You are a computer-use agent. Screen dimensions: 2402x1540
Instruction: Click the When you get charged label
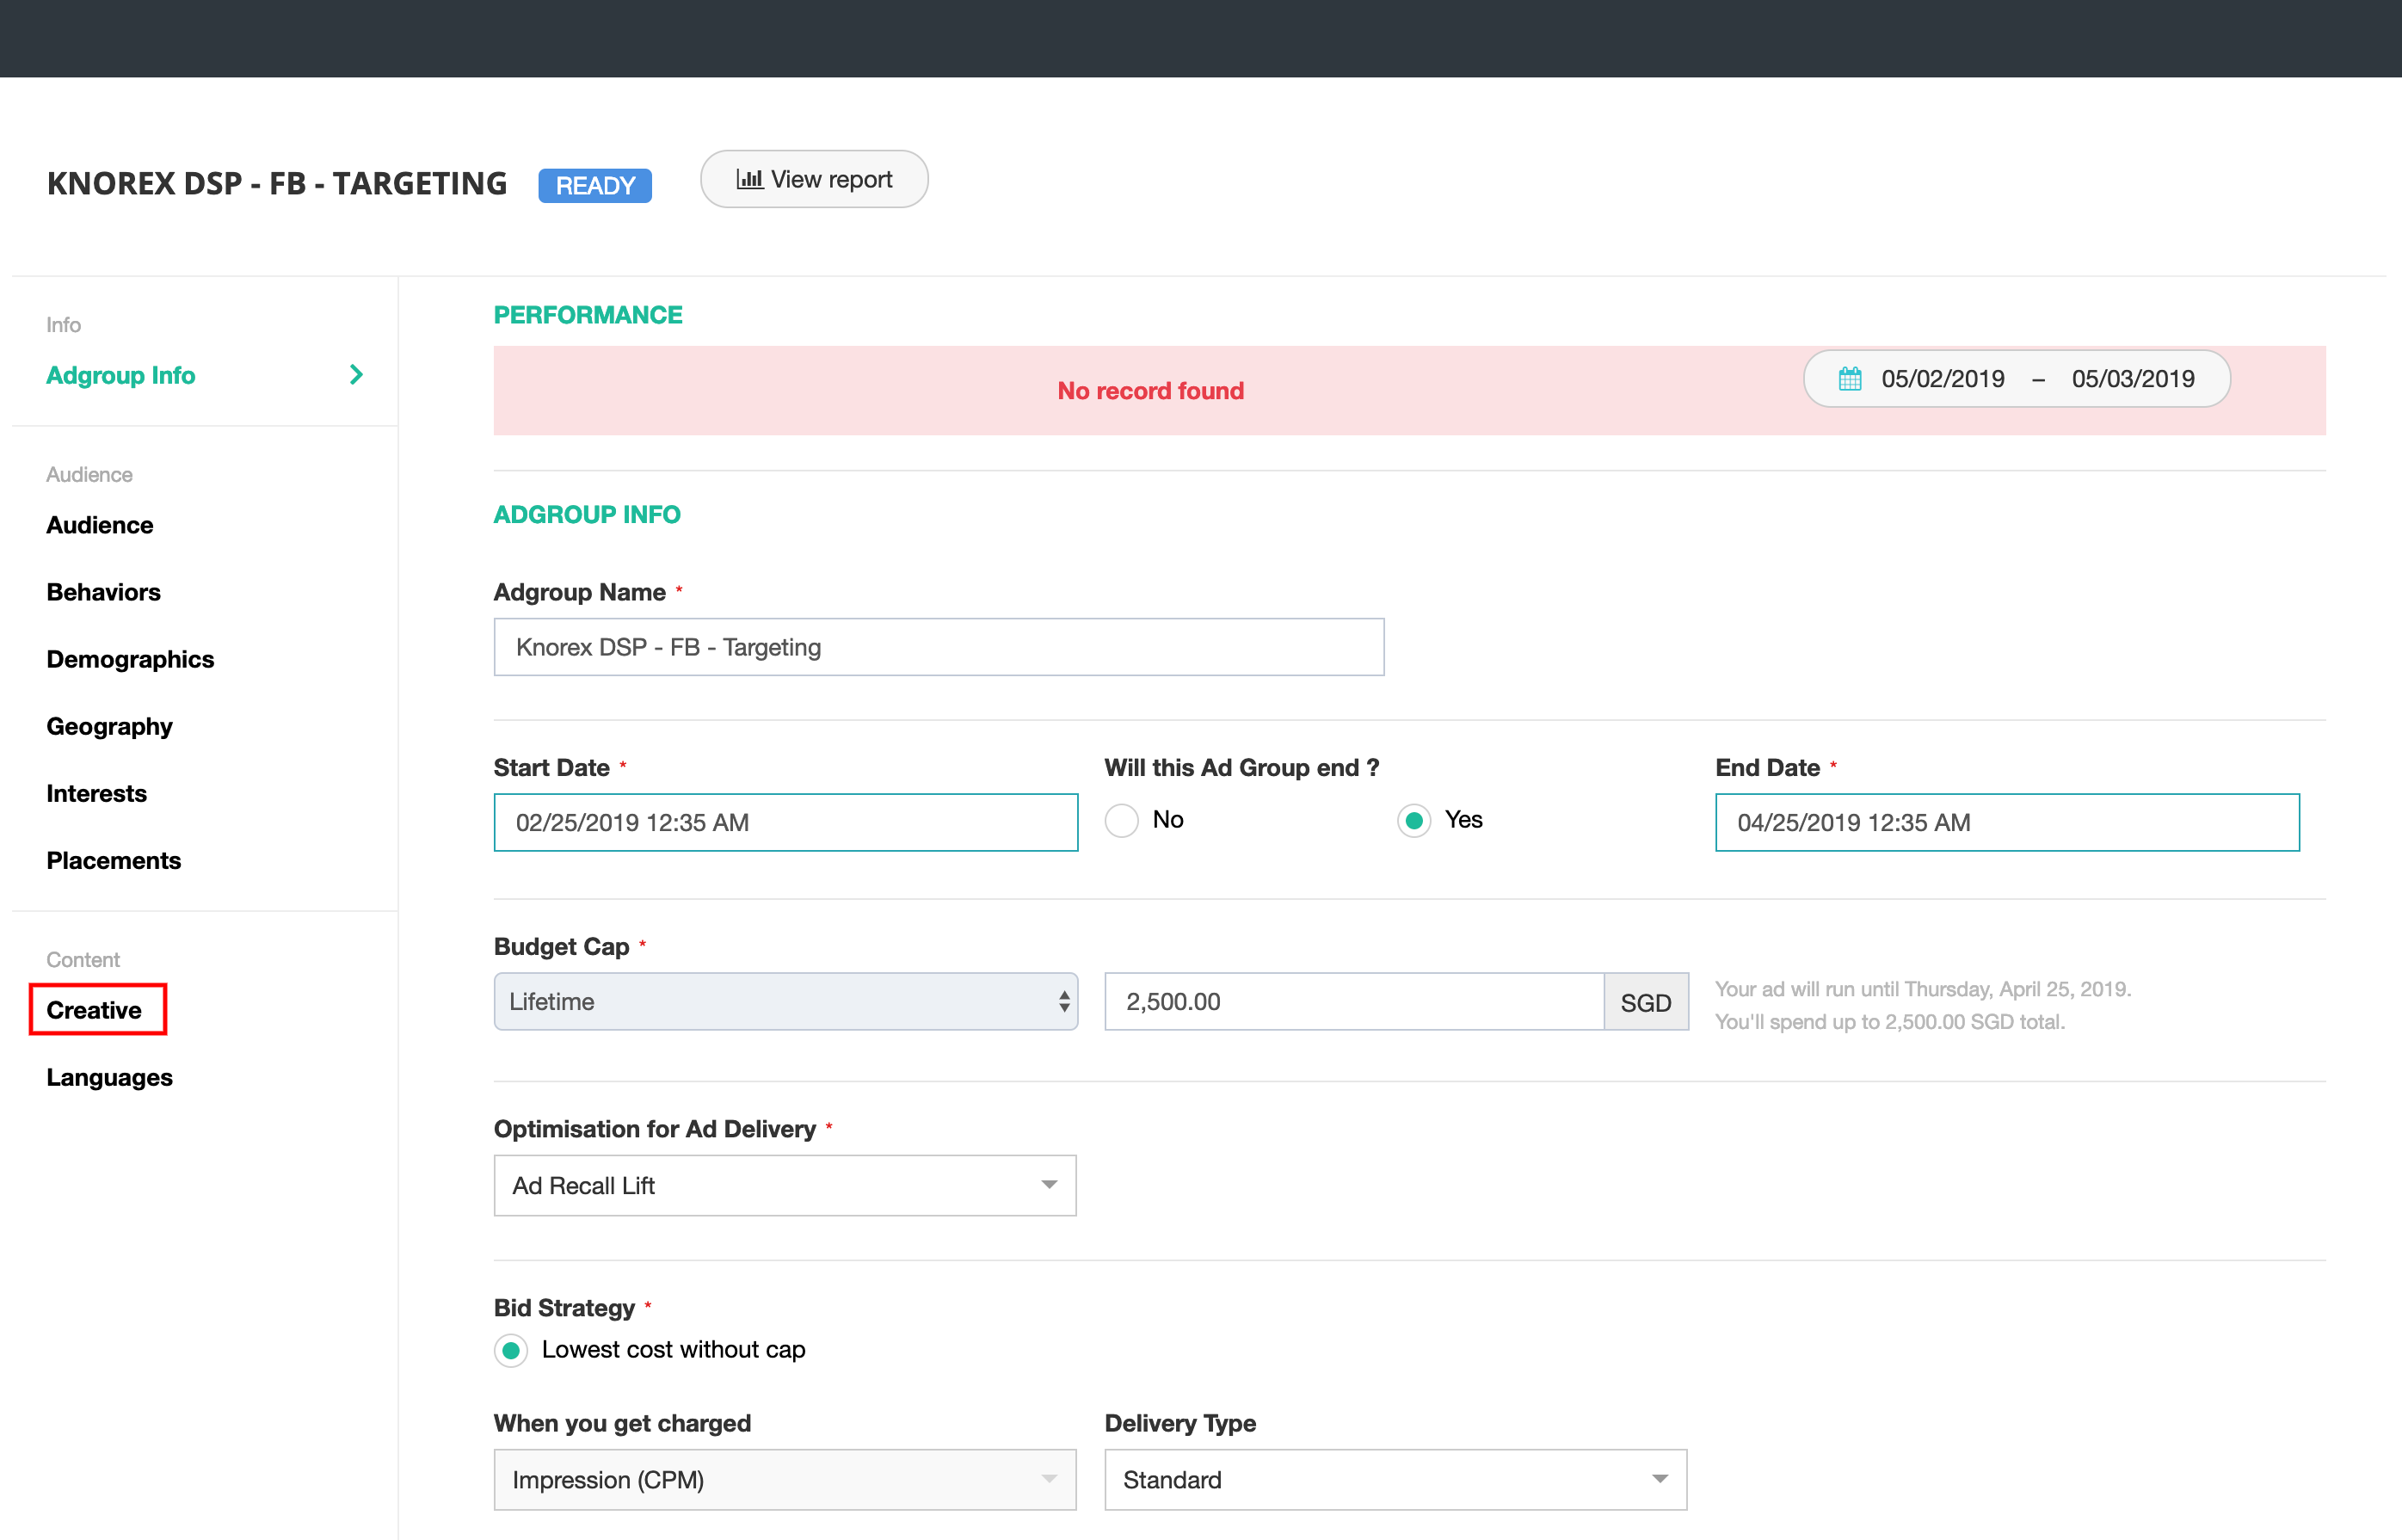(x=622, y=1423)
